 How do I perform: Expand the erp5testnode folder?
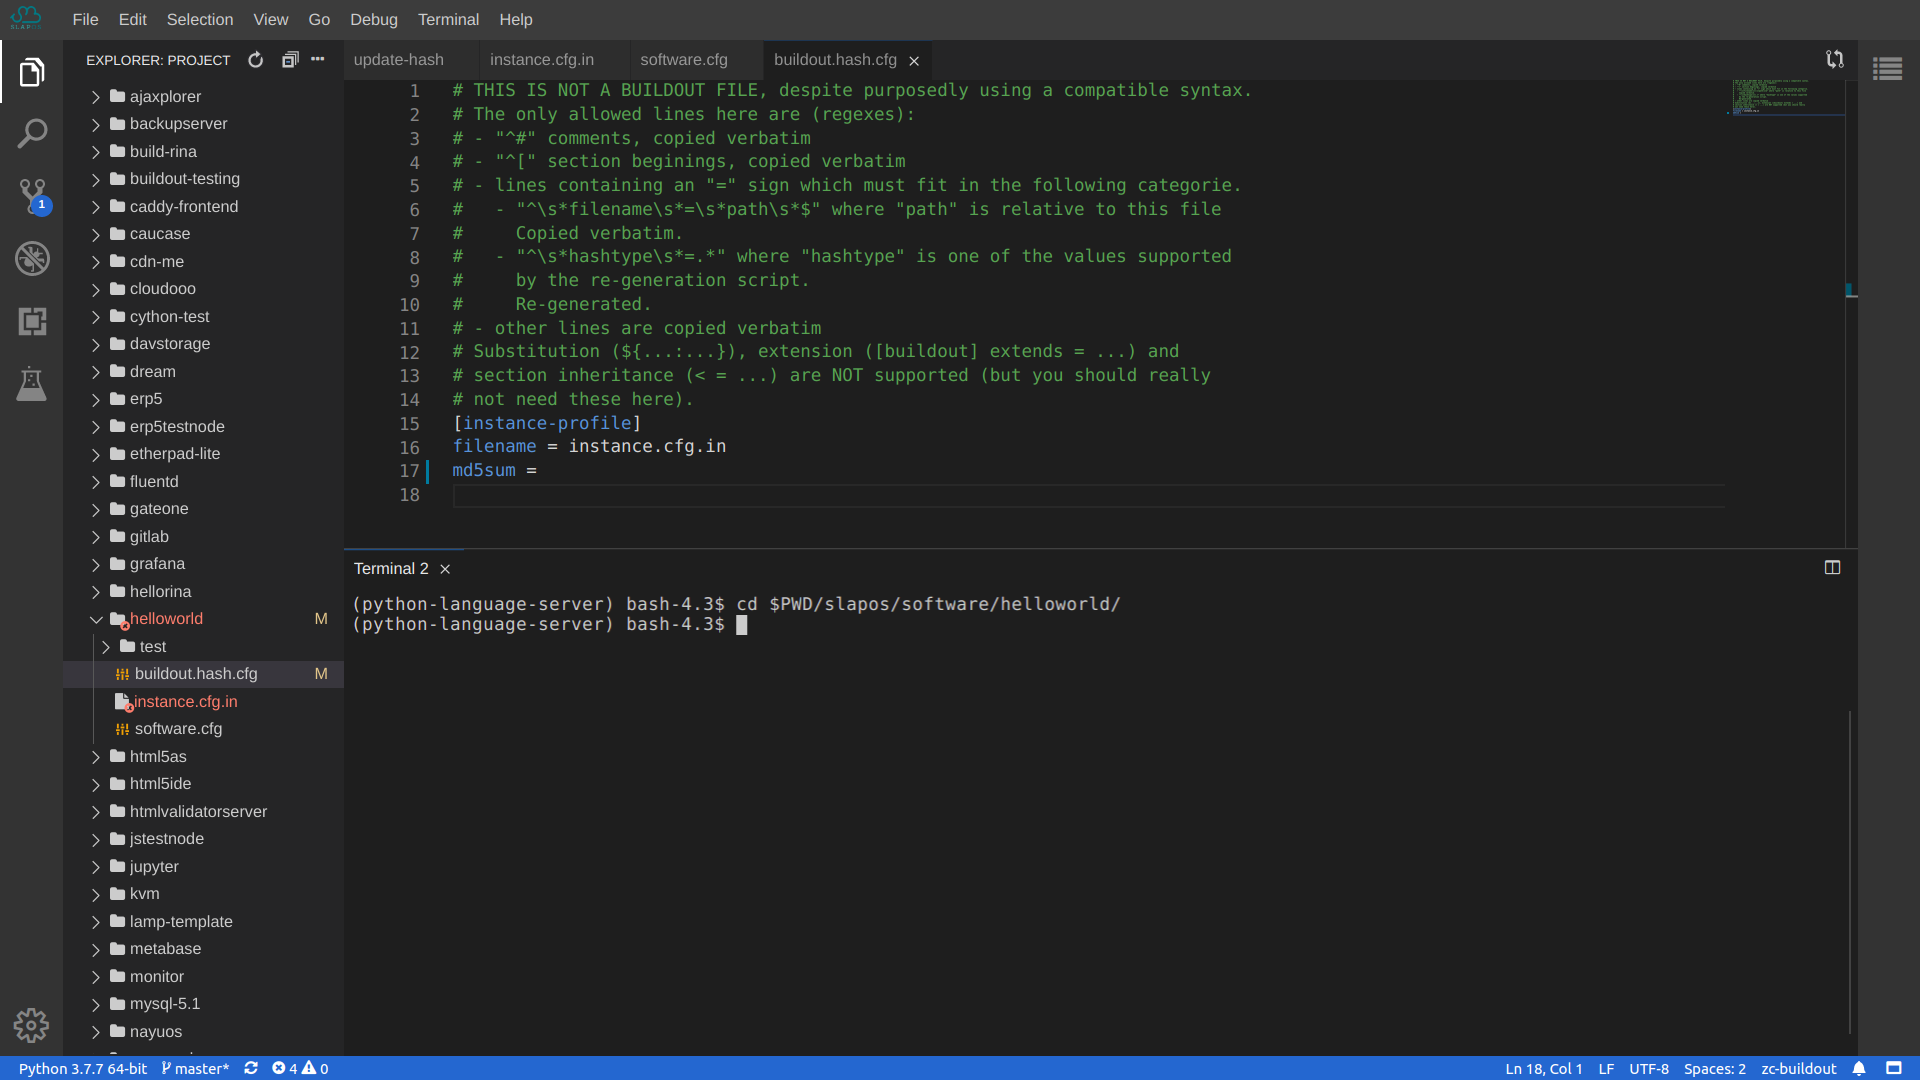point(96,427)
